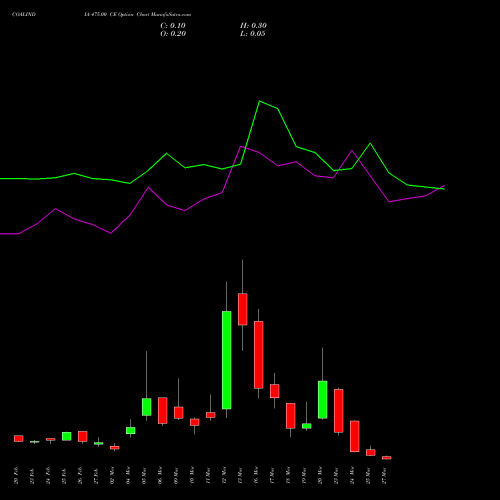Select the 20 Mar date label
This screenshot has width=500, height=500.
point(320,476)
